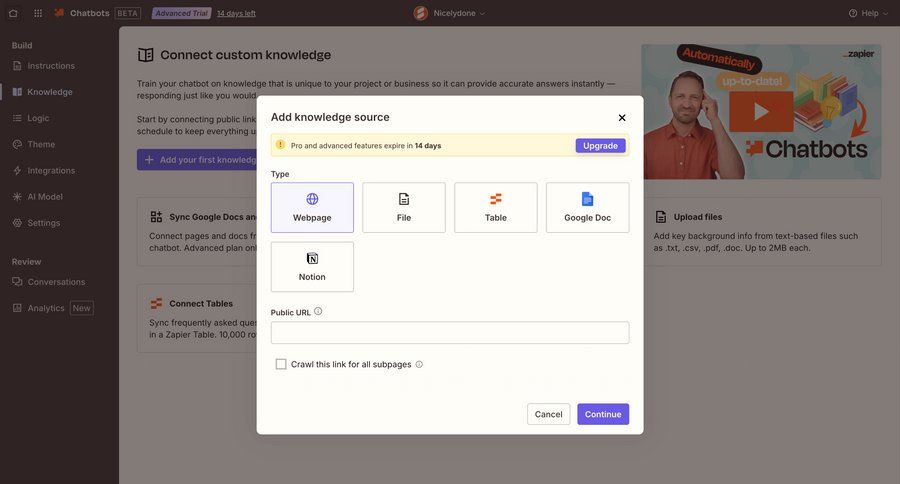The width and height of the screenshot is (900, 484).
Task: Click the info icon beside crawl subpages
Action: coord(419,365)
